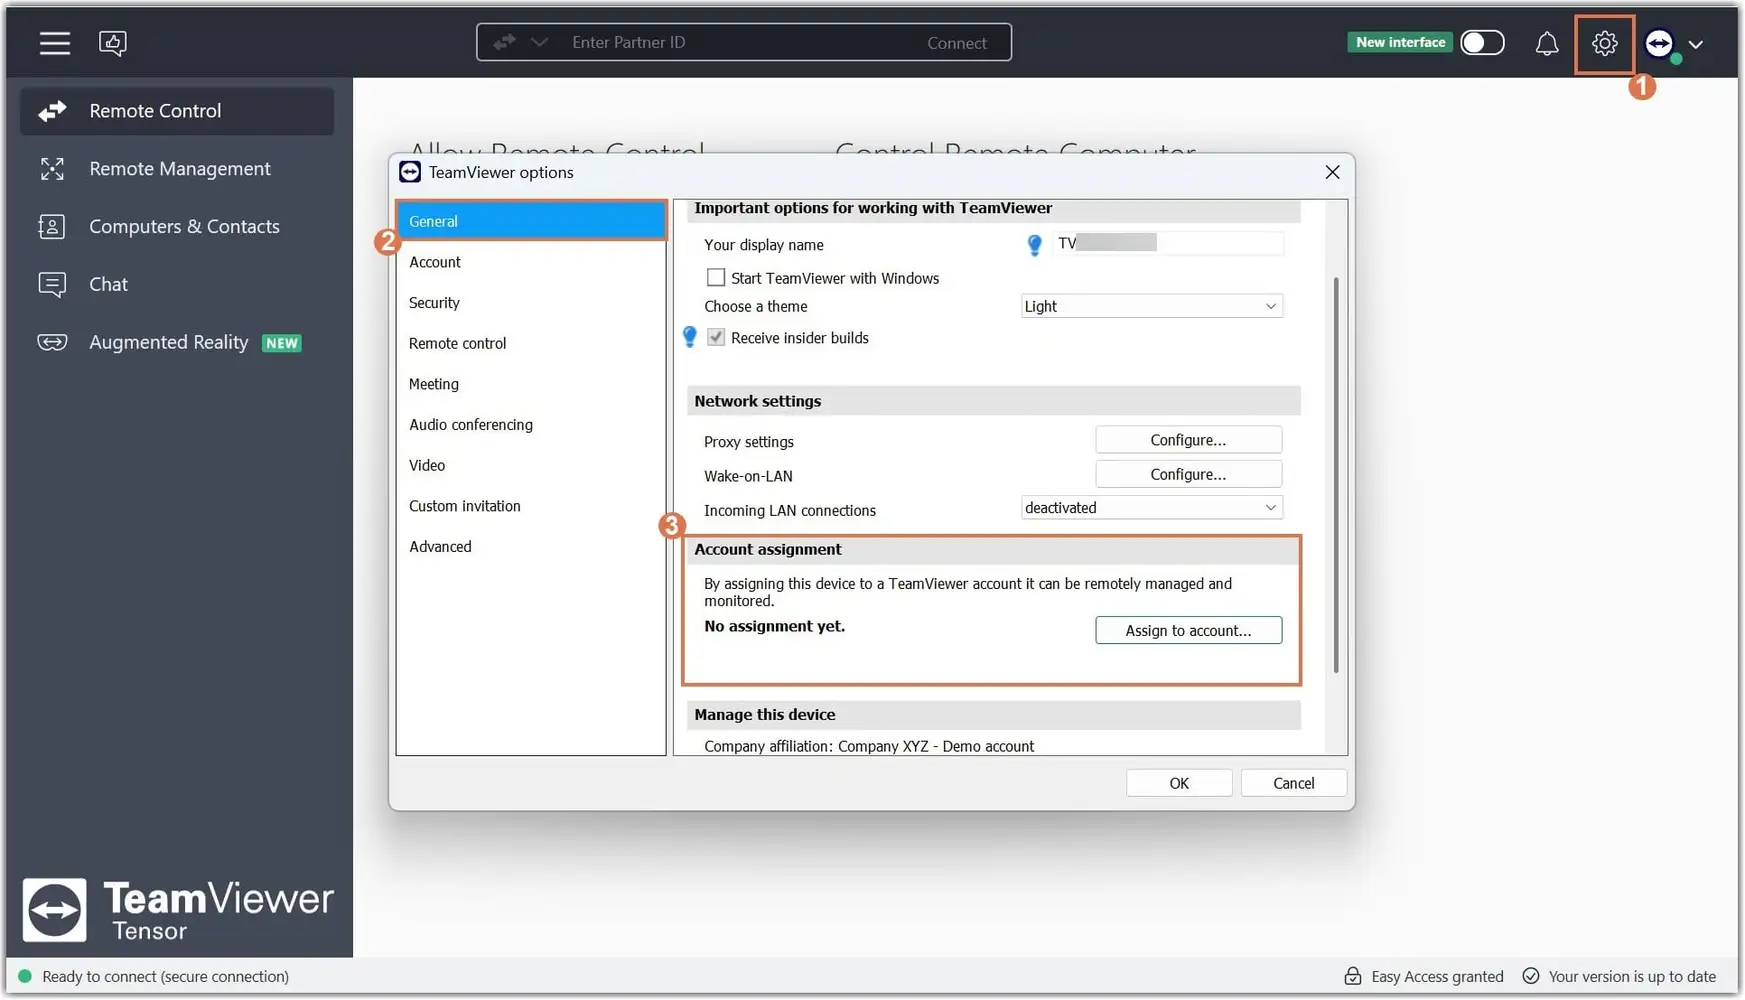This screenshot has width=1745, height=1000.
Task: Click the Remote Management expand icon
Action: click(52, 169)
